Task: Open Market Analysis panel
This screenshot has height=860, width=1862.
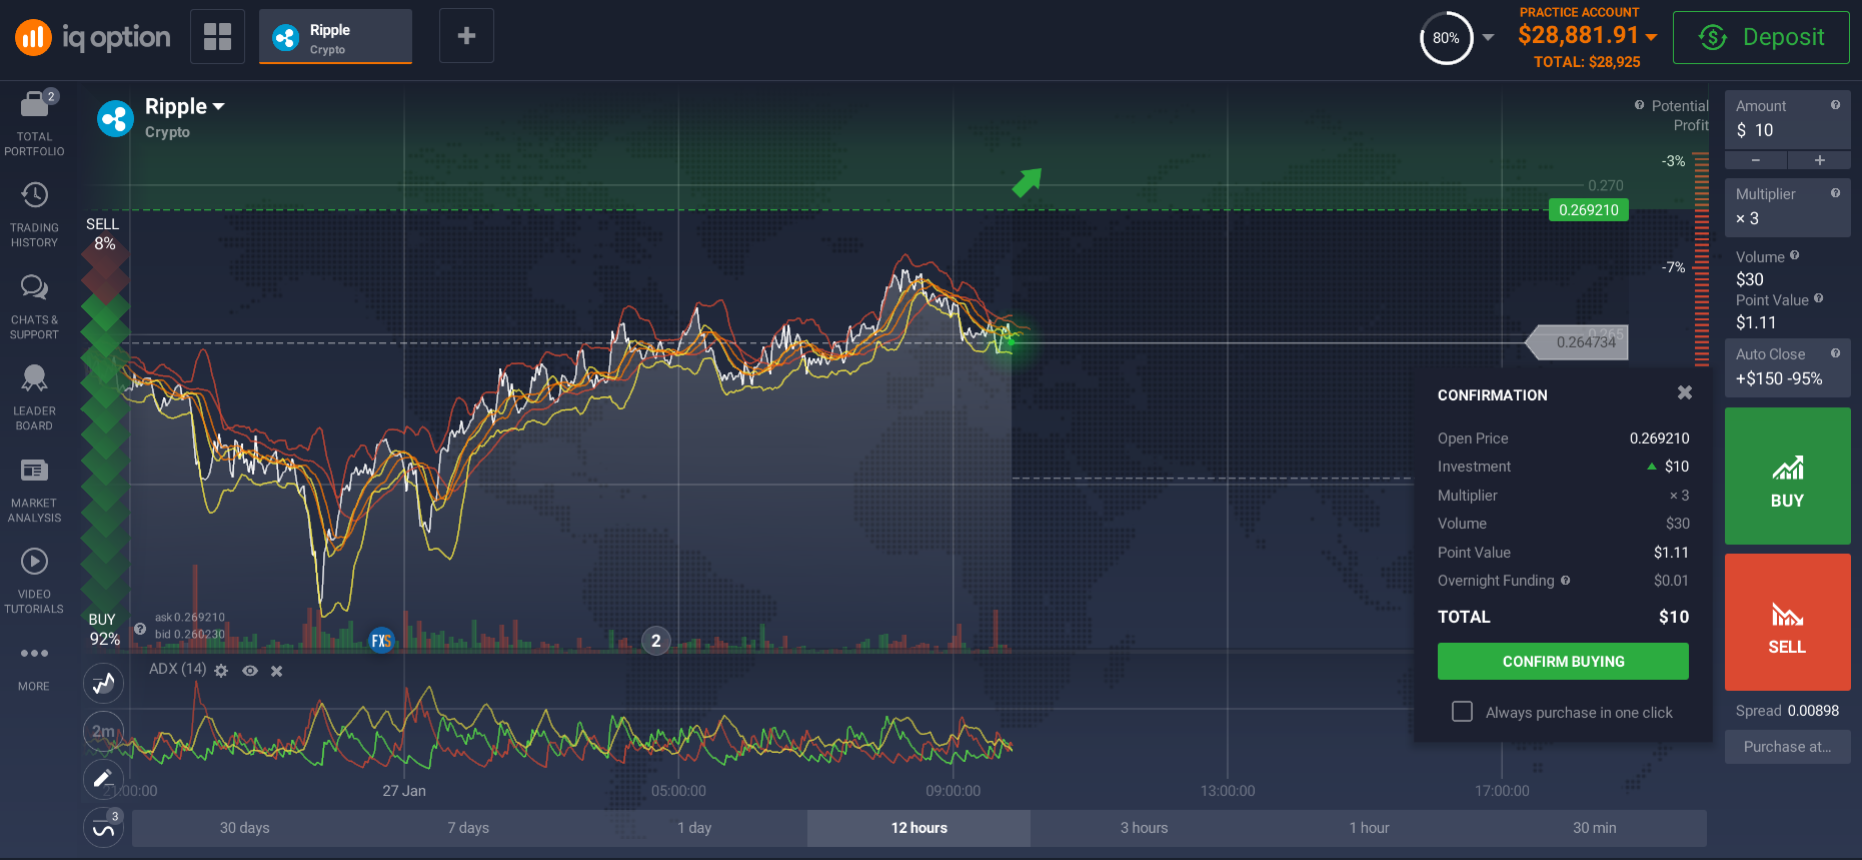Action: [34, 490]
